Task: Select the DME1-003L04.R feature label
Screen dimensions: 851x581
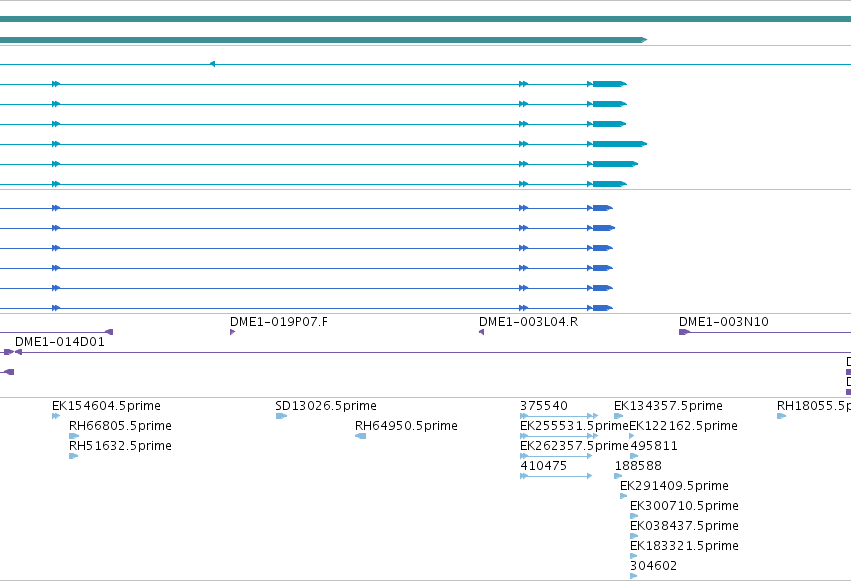Action: point(529,322)
